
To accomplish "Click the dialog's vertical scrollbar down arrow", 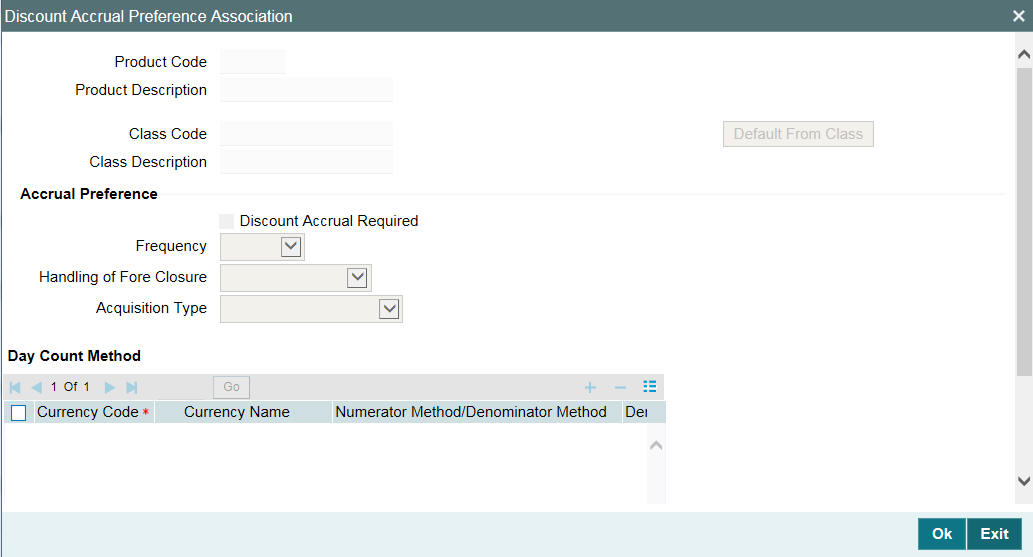I will pyautogui.click(x=1024, y=481).
